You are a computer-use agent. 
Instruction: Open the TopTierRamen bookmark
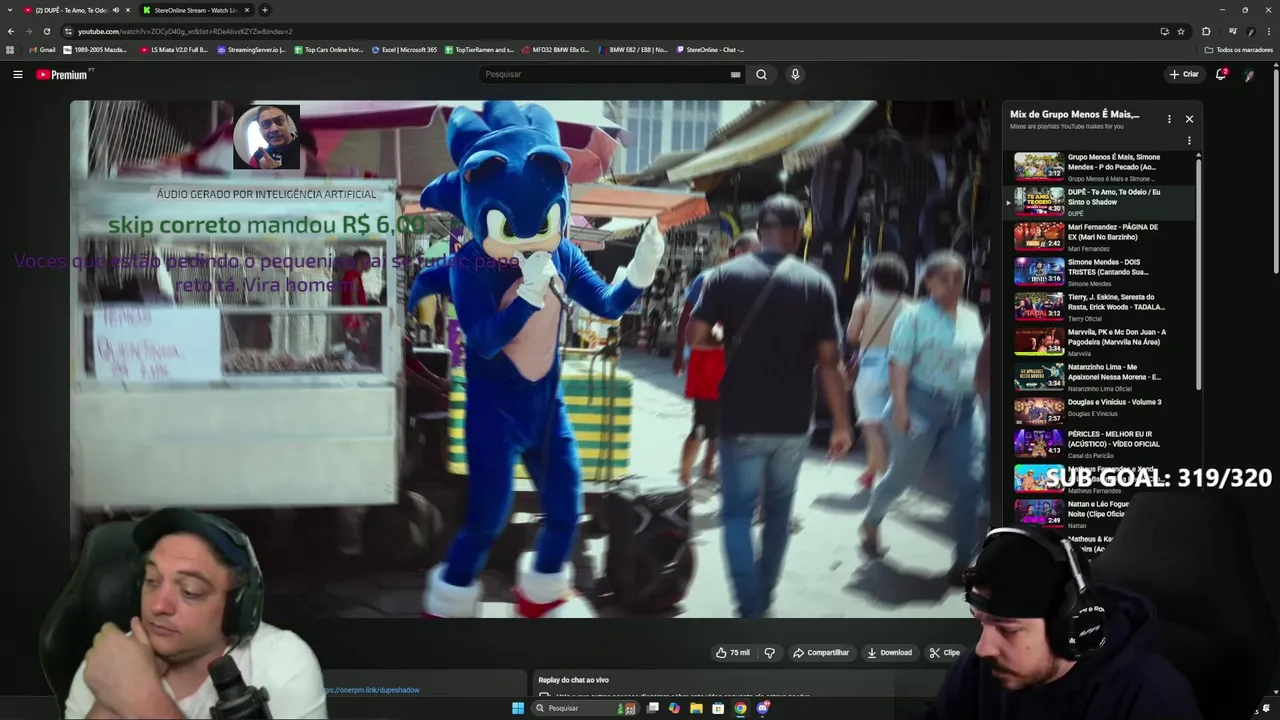480,49
